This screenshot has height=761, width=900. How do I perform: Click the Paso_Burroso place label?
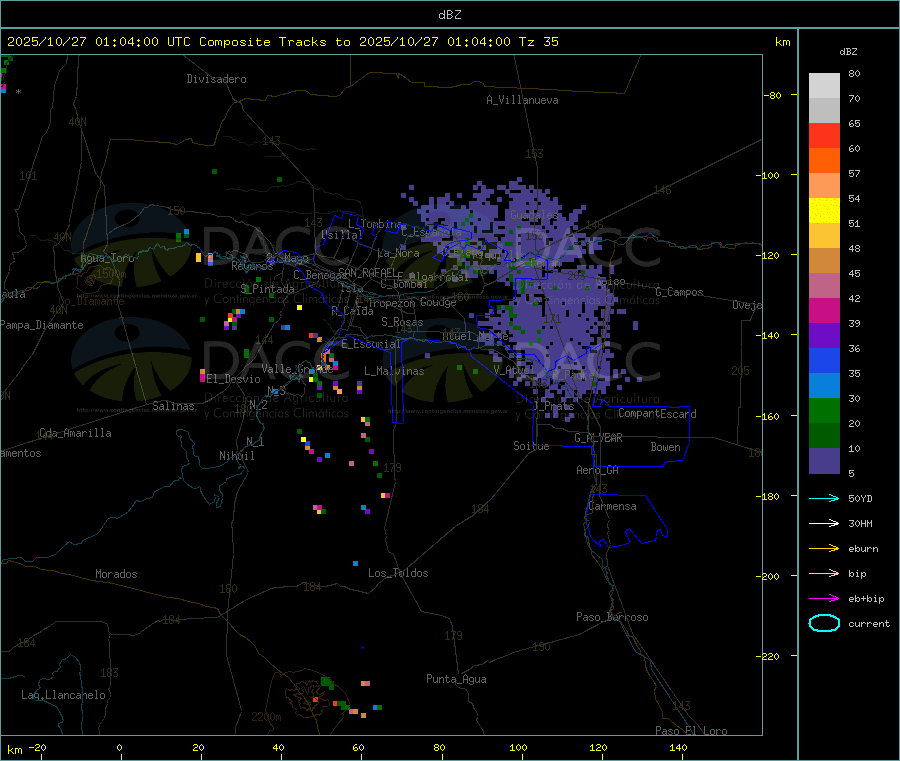[x=612, y=617]
